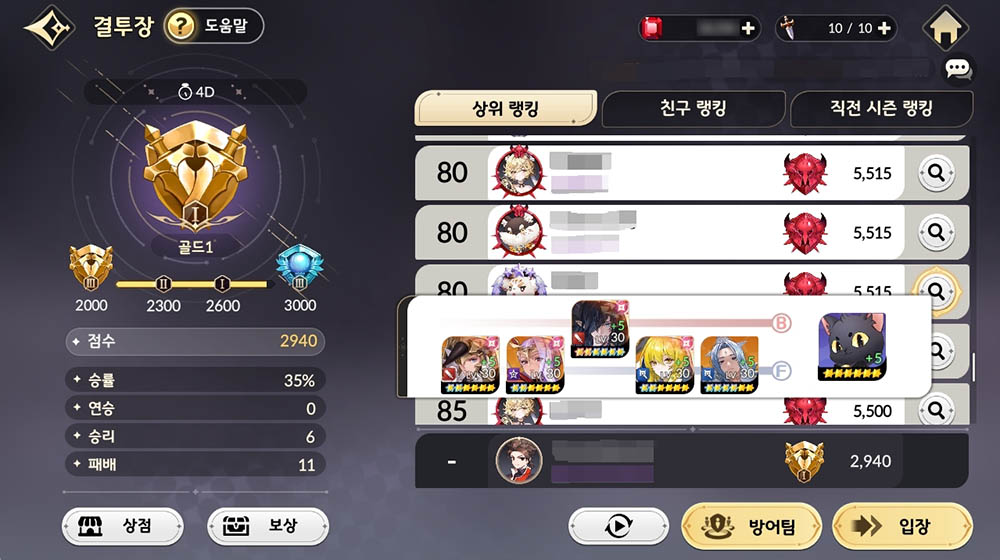Click the gold tier progress bar

coord(193,284)
